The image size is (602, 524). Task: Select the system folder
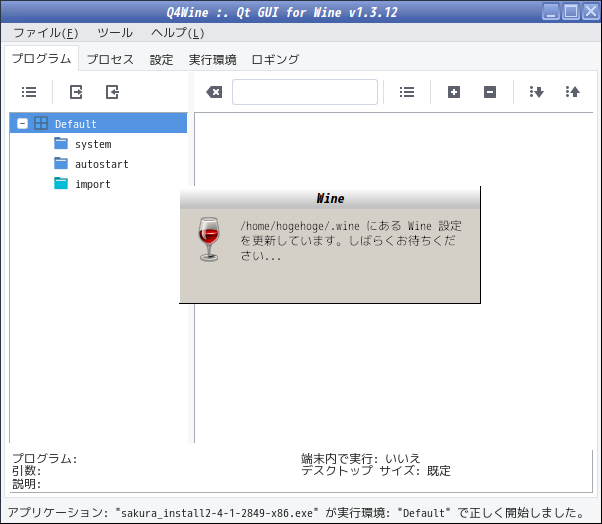click(93, 144)
